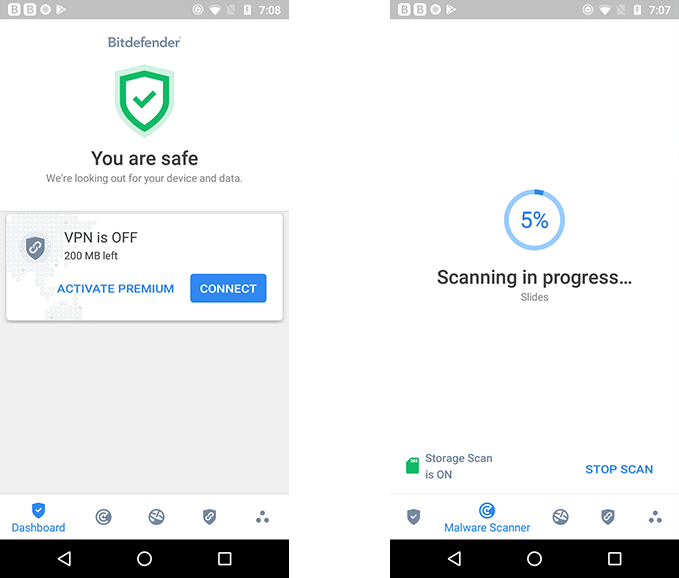Image resolution: width=679 pixels, height=578 pixels.
Task: Open the More dots icon on Dashboard screen
Action: [262, 517]
